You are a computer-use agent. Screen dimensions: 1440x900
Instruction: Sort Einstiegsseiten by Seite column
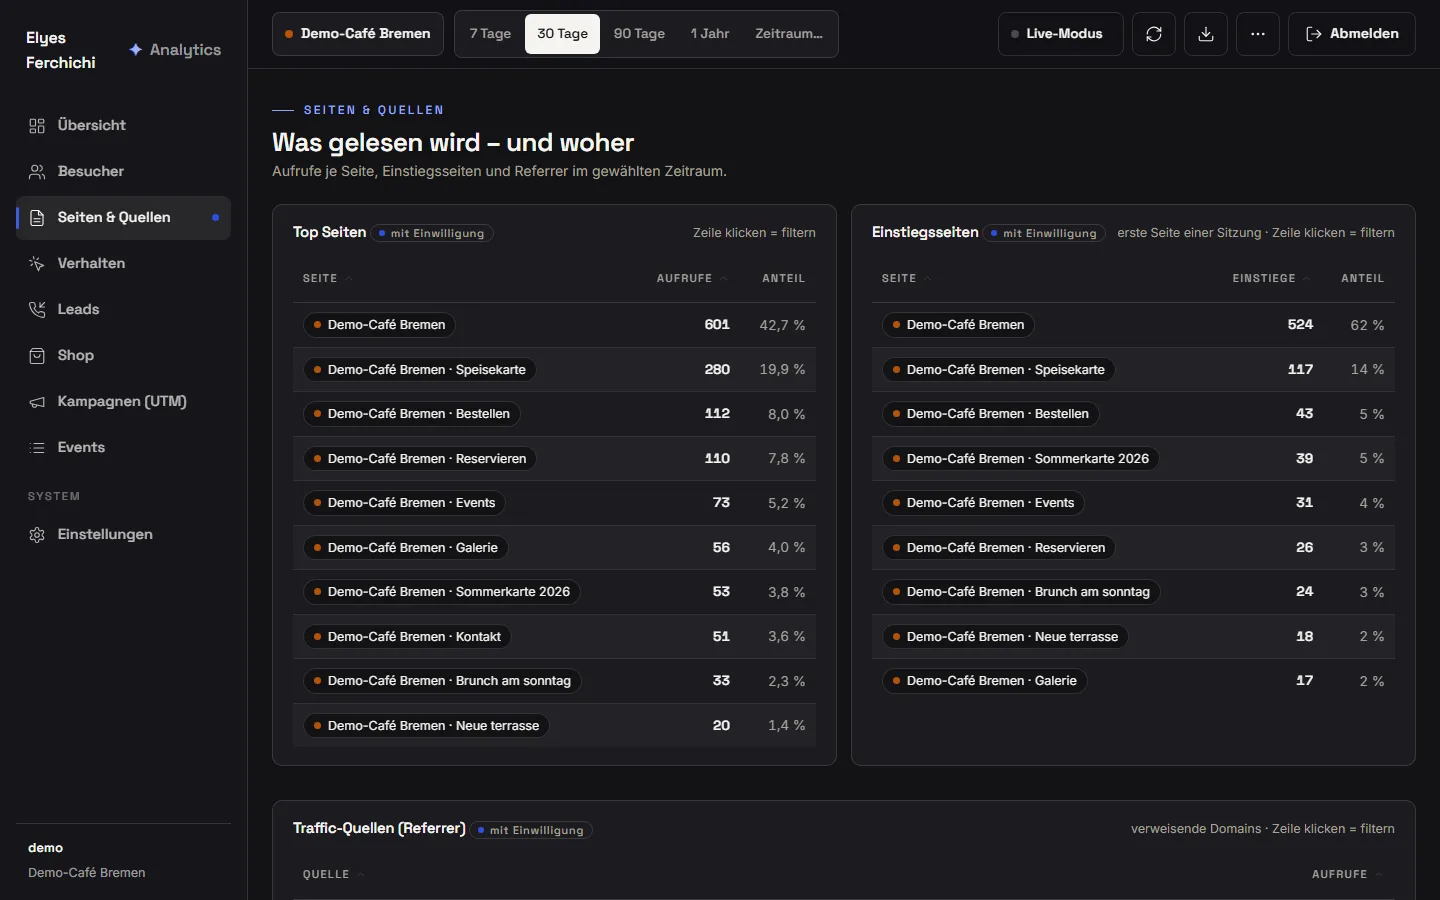[x=906, y=279]
